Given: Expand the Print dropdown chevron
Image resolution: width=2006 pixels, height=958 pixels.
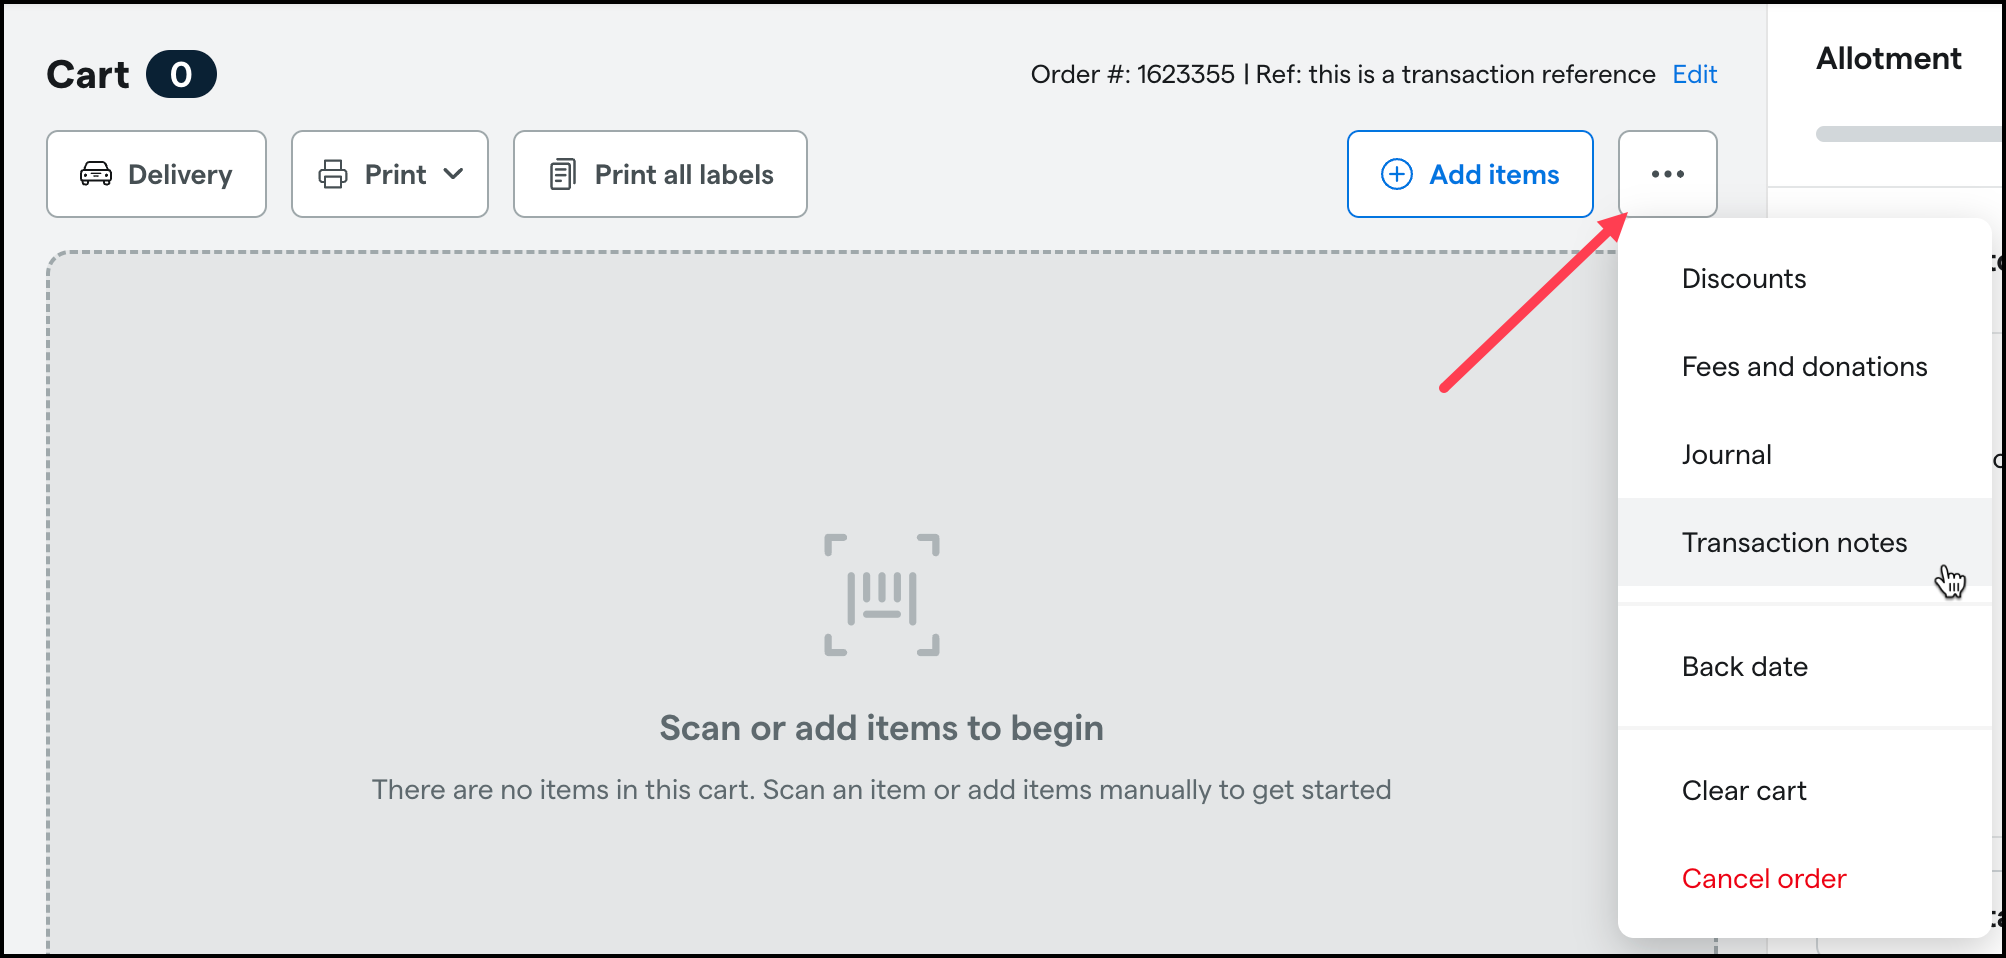Looking at the screenshot, I should click(x=455, y=173).
